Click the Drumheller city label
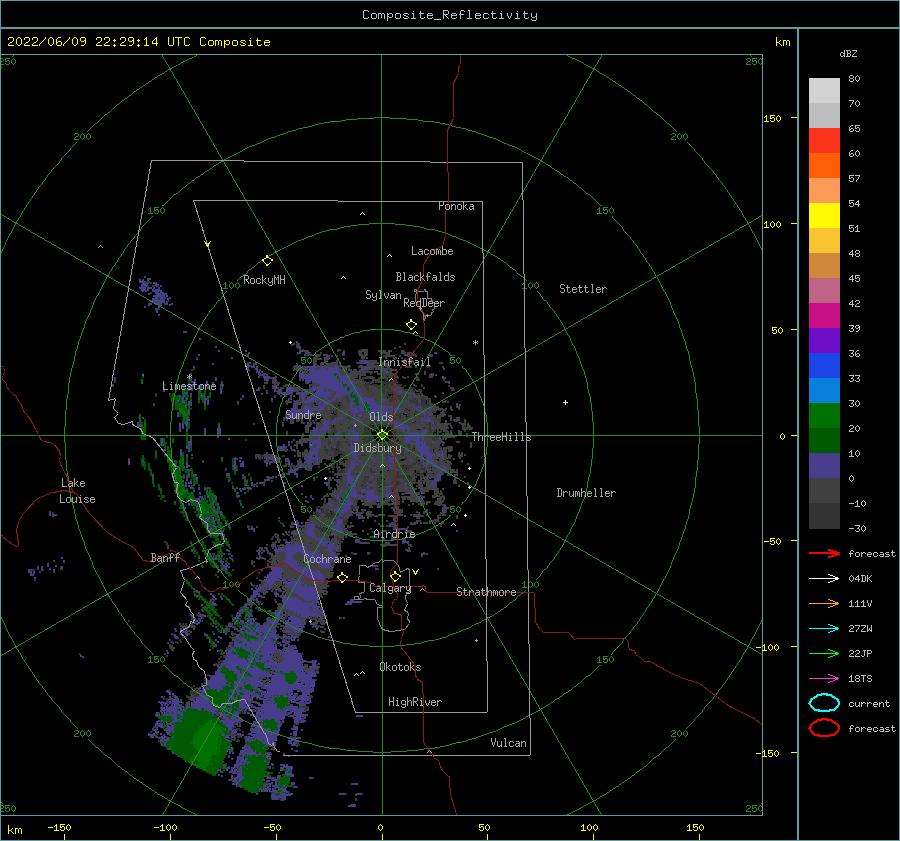This screenshot has height=841, width=900. point(586,493)
